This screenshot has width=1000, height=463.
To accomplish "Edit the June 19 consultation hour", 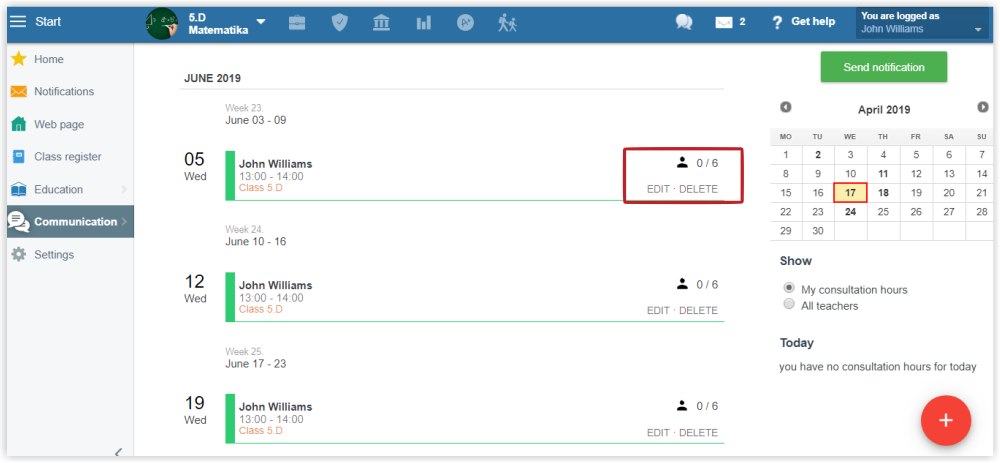I will 658,432.
